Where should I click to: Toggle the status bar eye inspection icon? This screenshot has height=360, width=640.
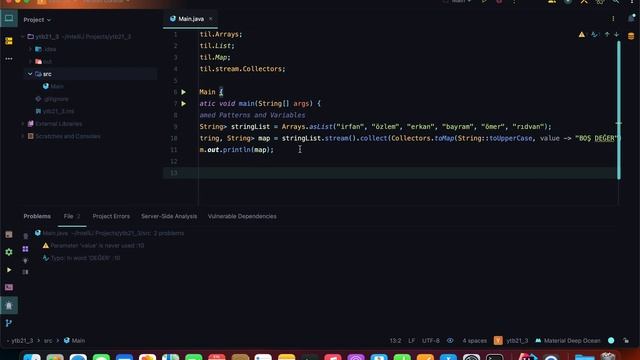(450, 340)
